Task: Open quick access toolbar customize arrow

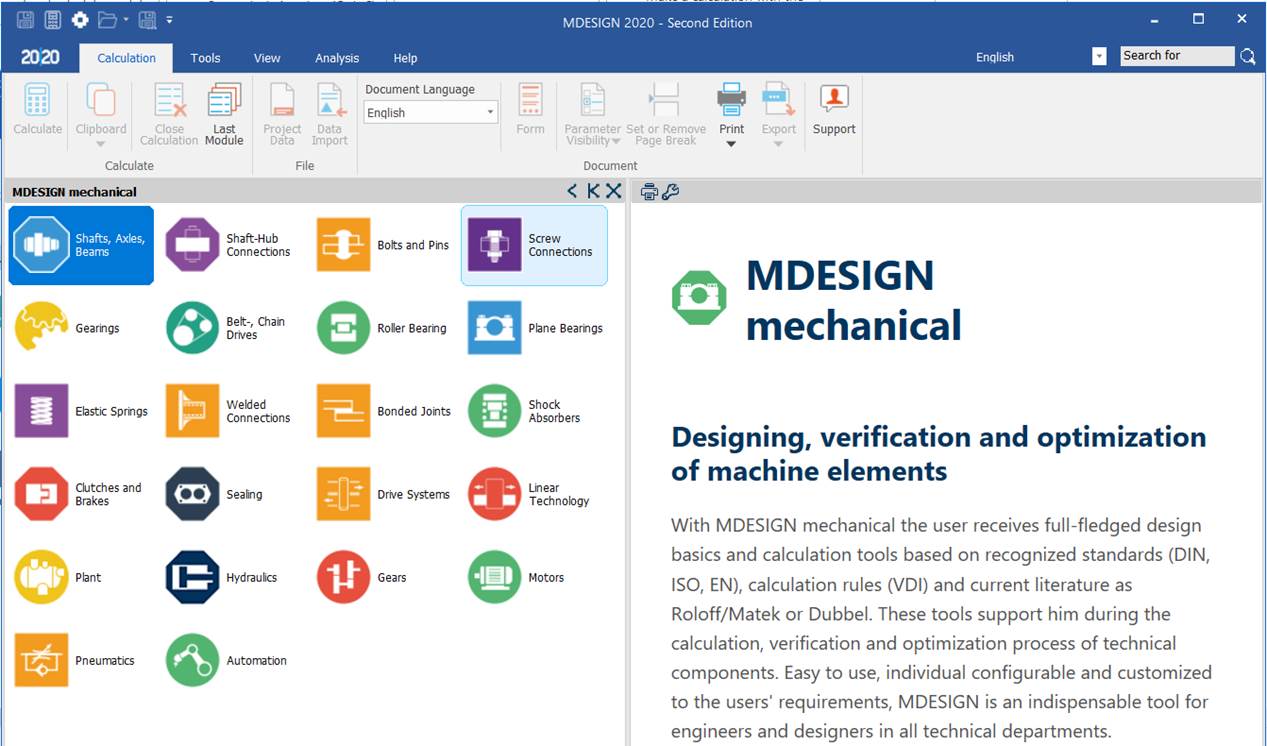Action: (x=169, y=20)
